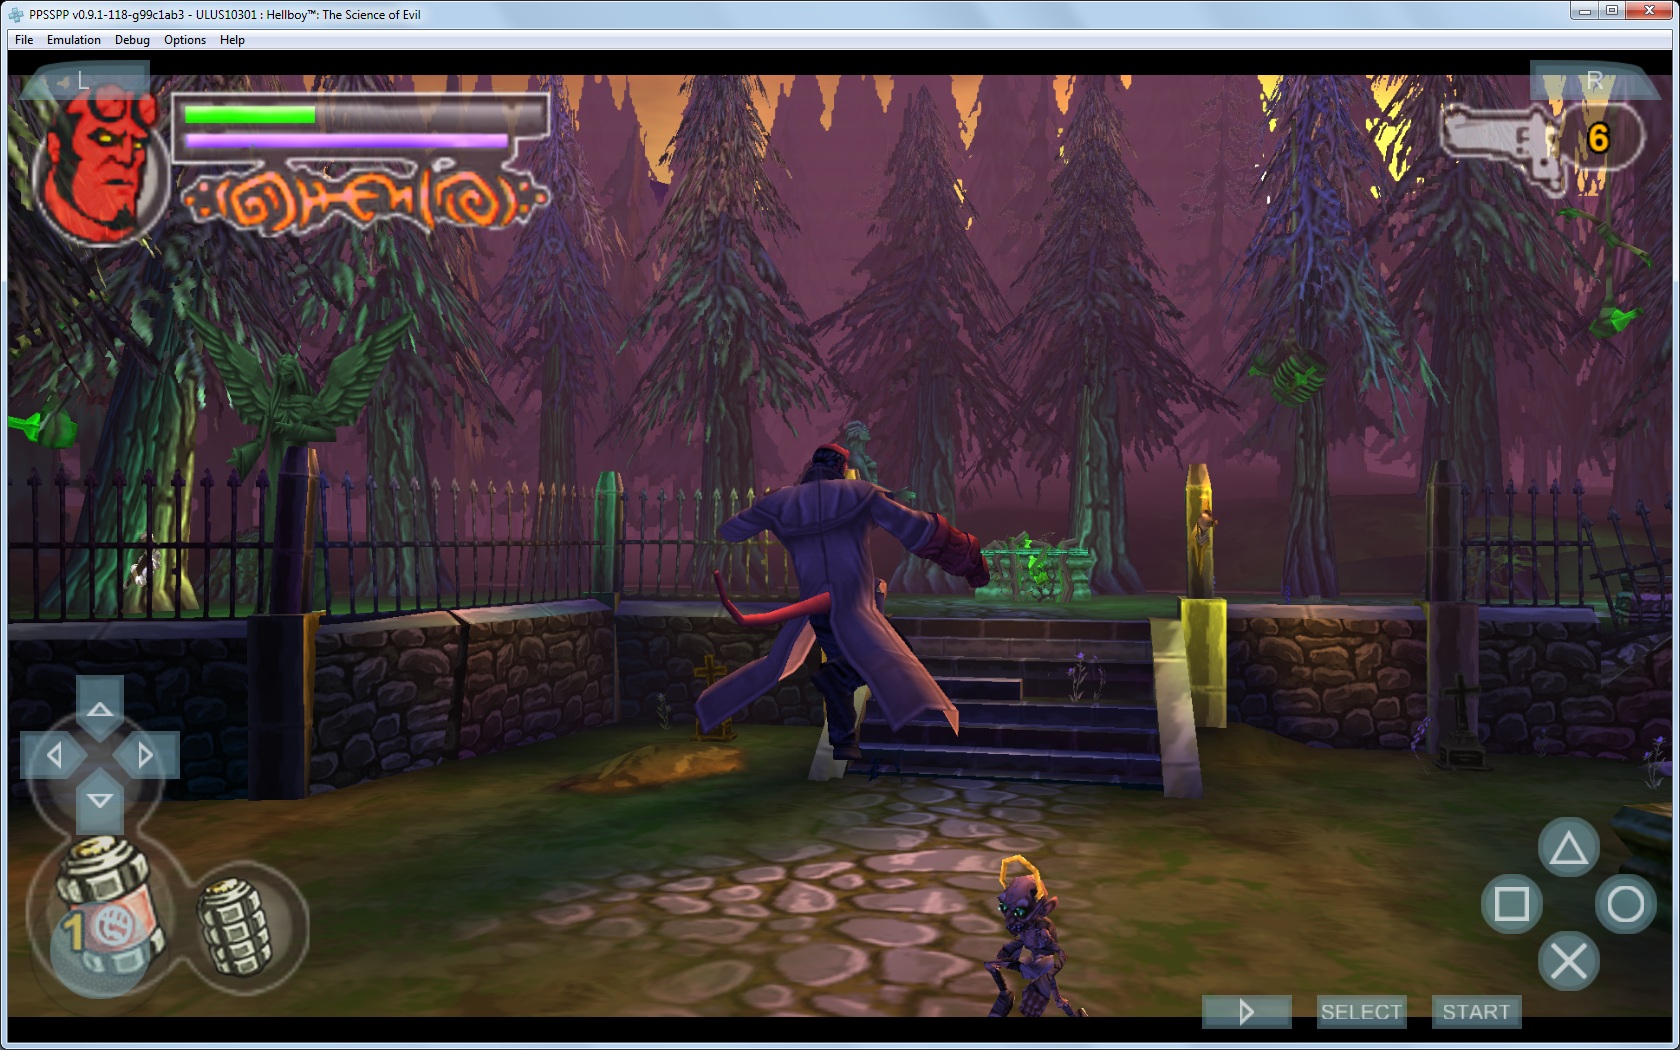
Task: Click the green health bar
Action: coord(250,115)
